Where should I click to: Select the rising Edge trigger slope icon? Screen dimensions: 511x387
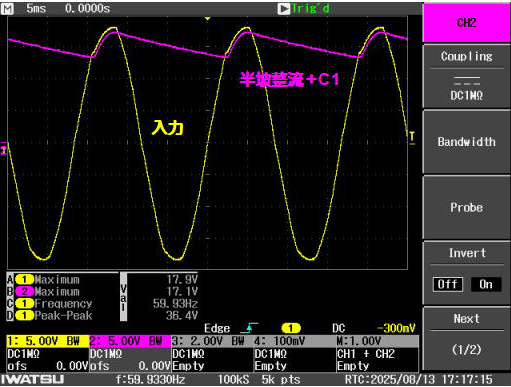pos(250,328)
